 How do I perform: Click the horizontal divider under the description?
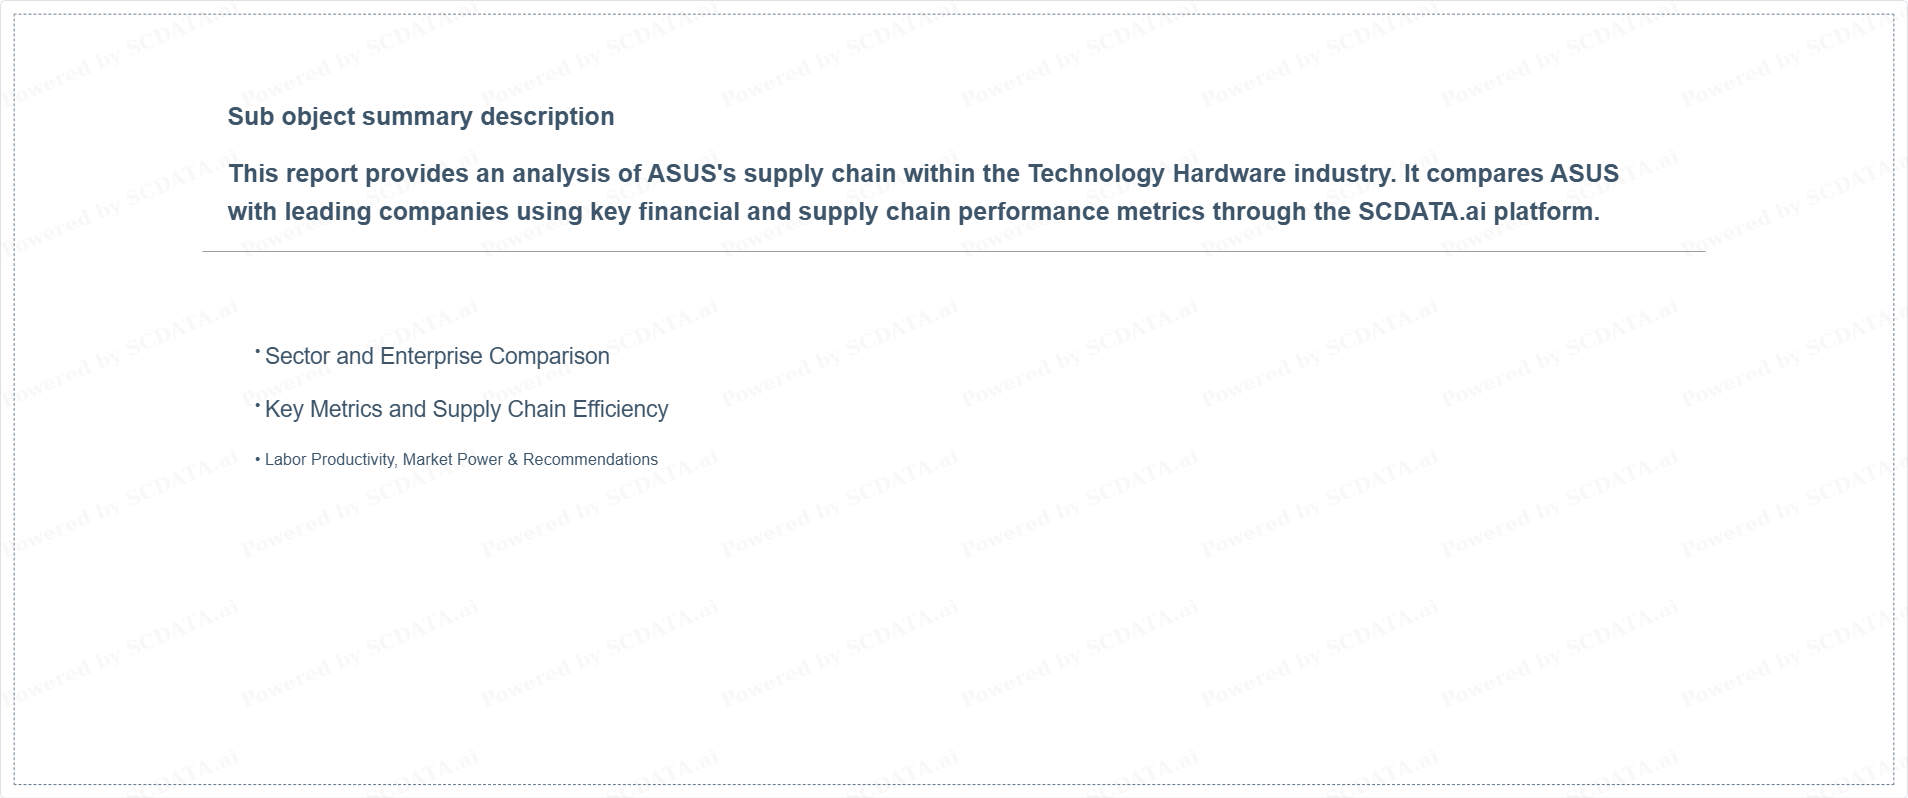coord(954,252)
